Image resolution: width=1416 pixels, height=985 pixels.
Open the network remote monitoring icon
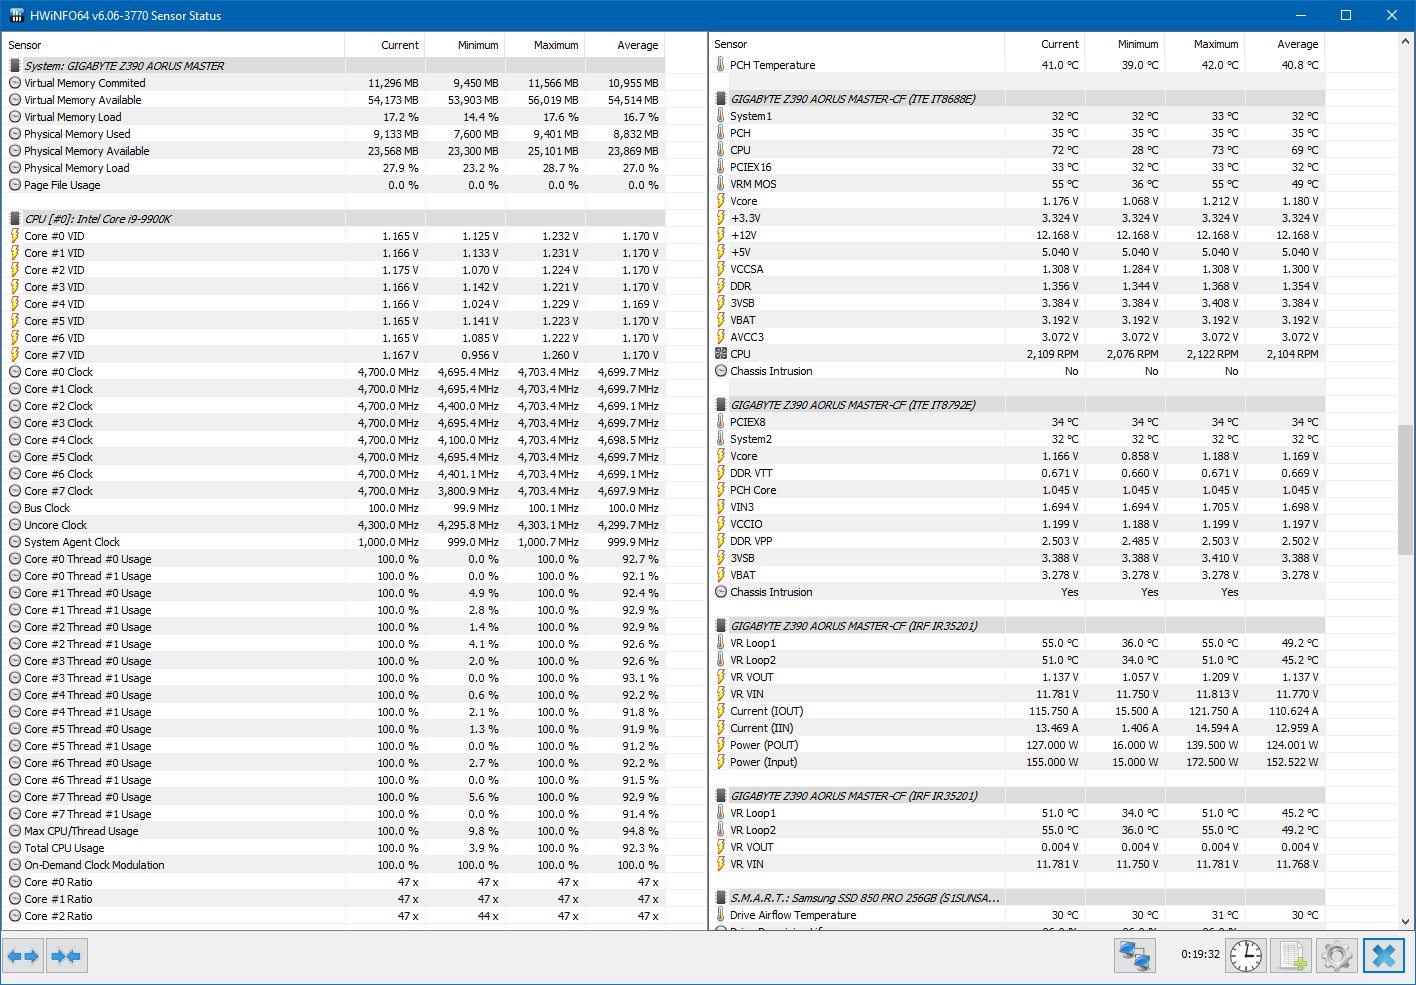[1134, 956]
